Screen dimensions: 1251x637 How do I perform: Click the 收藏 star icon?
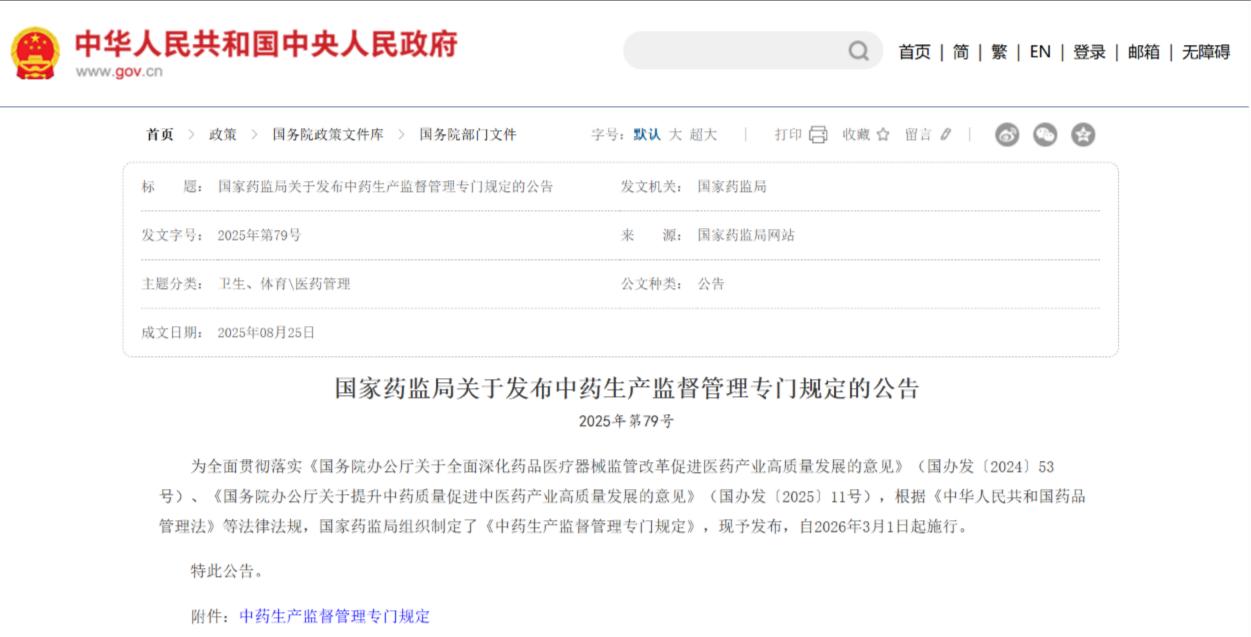[883, 135]
